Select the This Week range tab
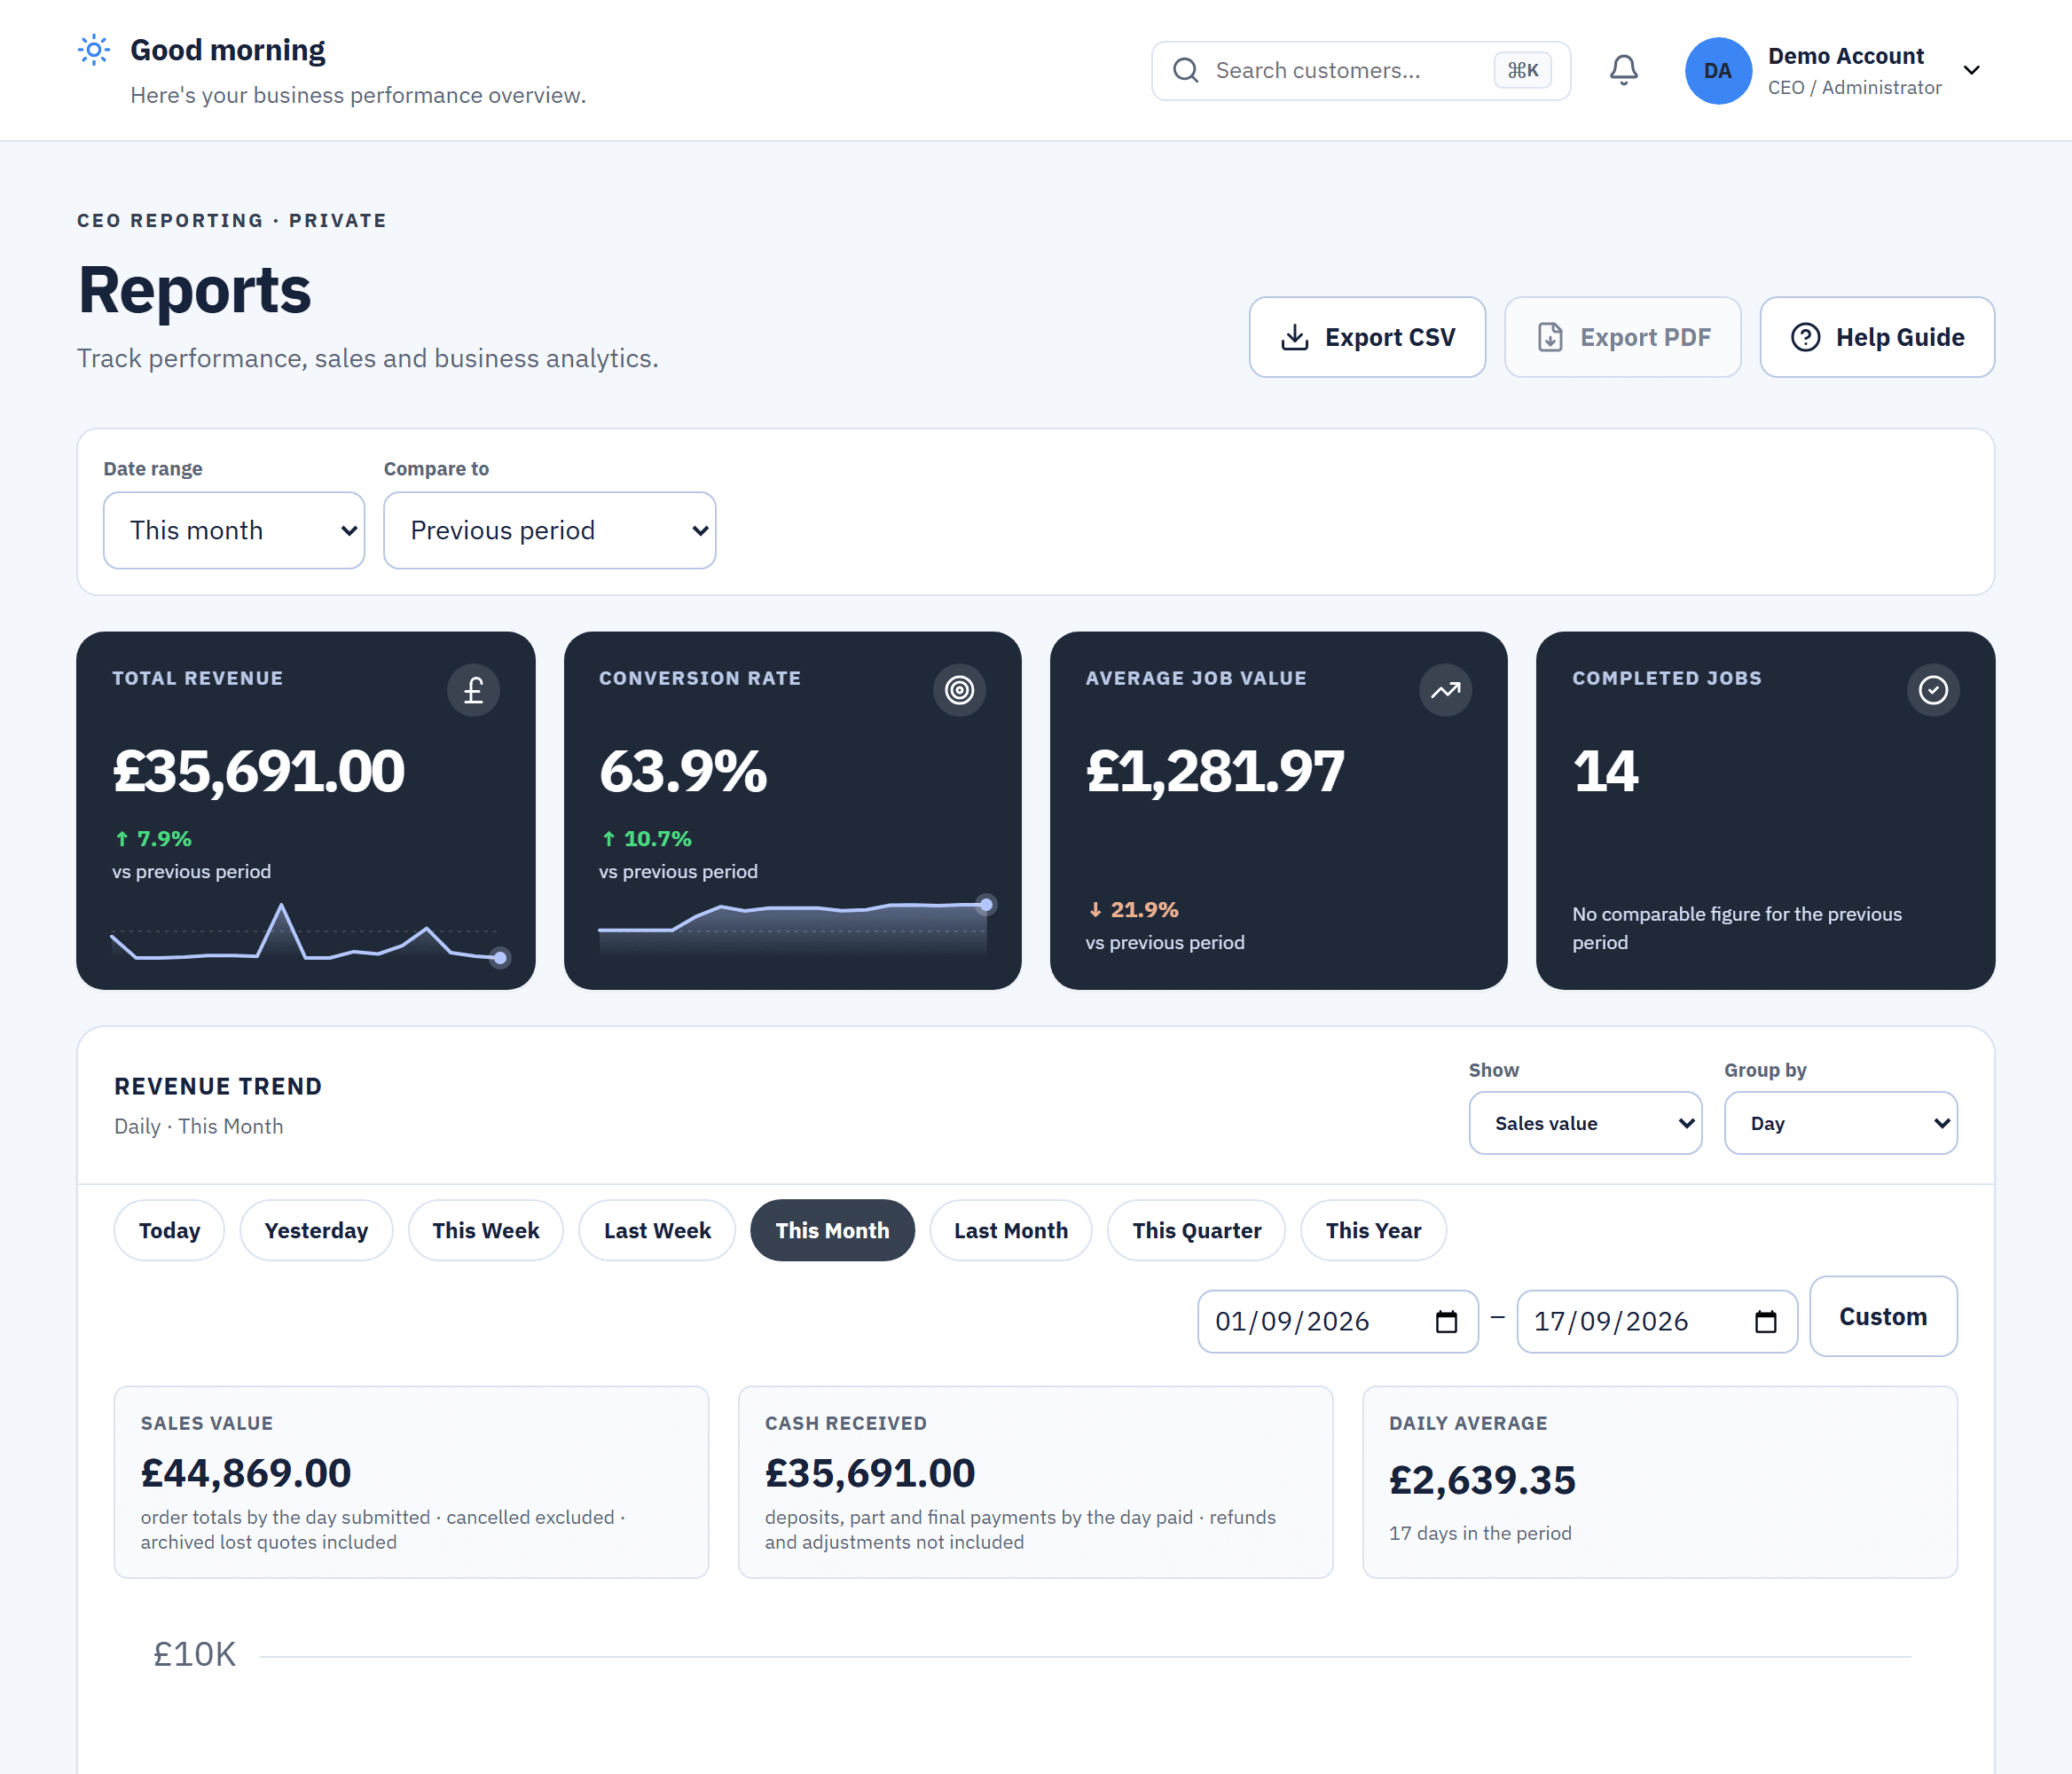This screenshot has height=1774, width=2072. pyautogui.click(x=486, y=1230)
